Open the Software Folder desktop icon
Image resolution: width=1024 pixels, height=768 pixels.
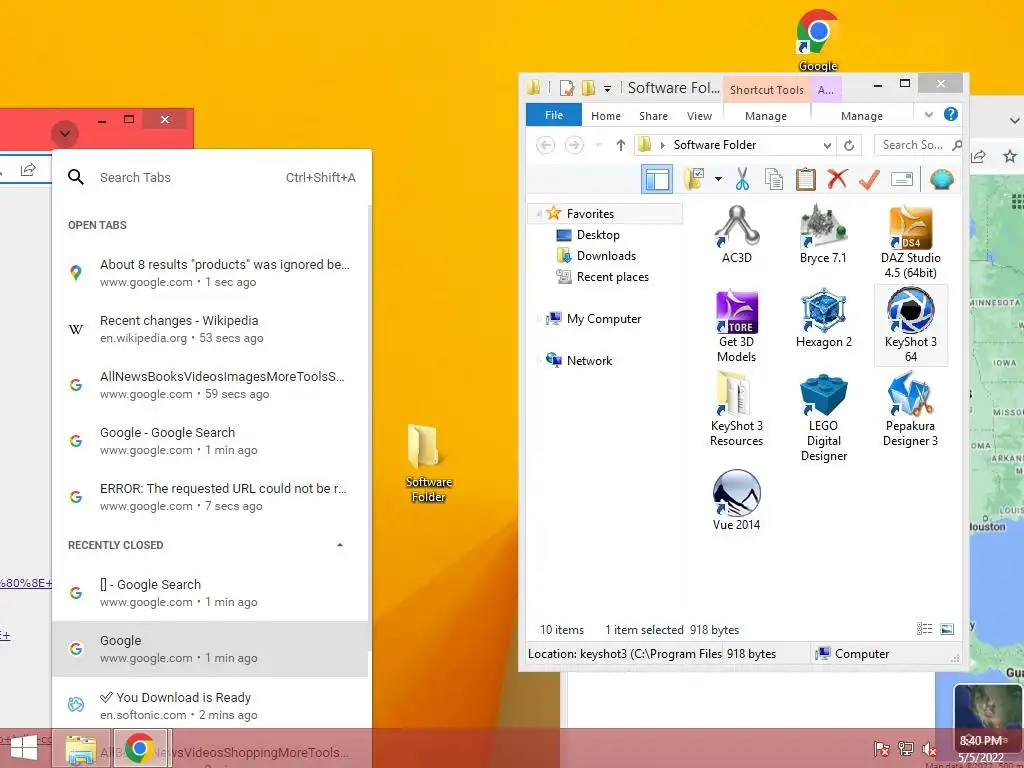pyautogui.click(x=428, y=463)
